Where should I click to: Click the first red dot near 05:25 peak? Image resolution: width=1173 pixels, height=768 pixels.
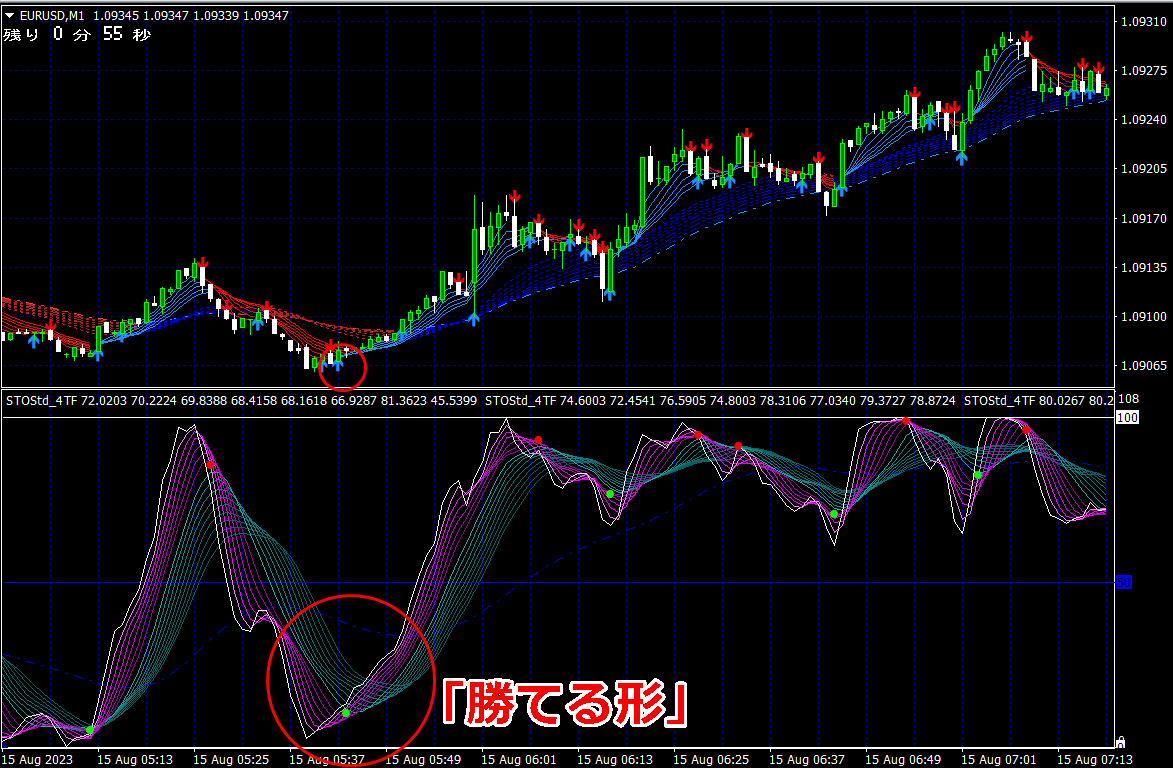[211, 466]
